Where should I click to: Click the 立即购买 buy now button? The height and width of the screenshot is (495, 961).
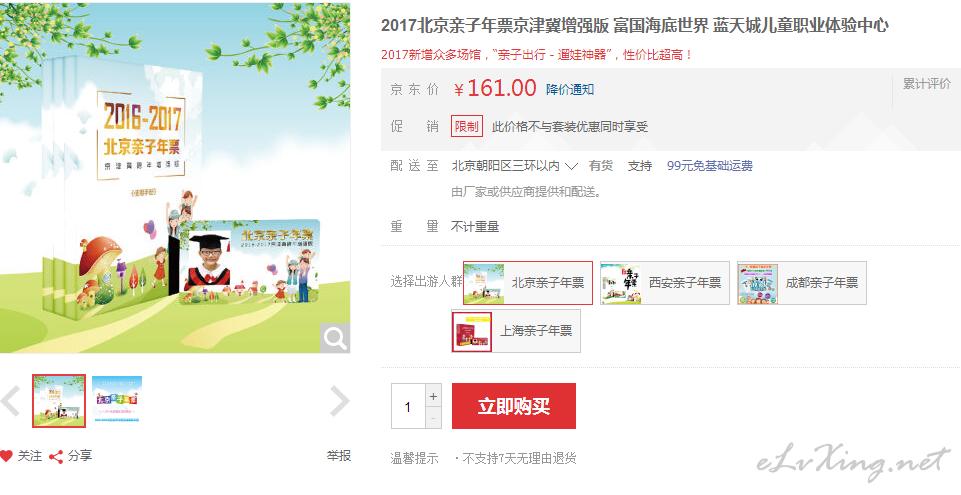[514, 406]
